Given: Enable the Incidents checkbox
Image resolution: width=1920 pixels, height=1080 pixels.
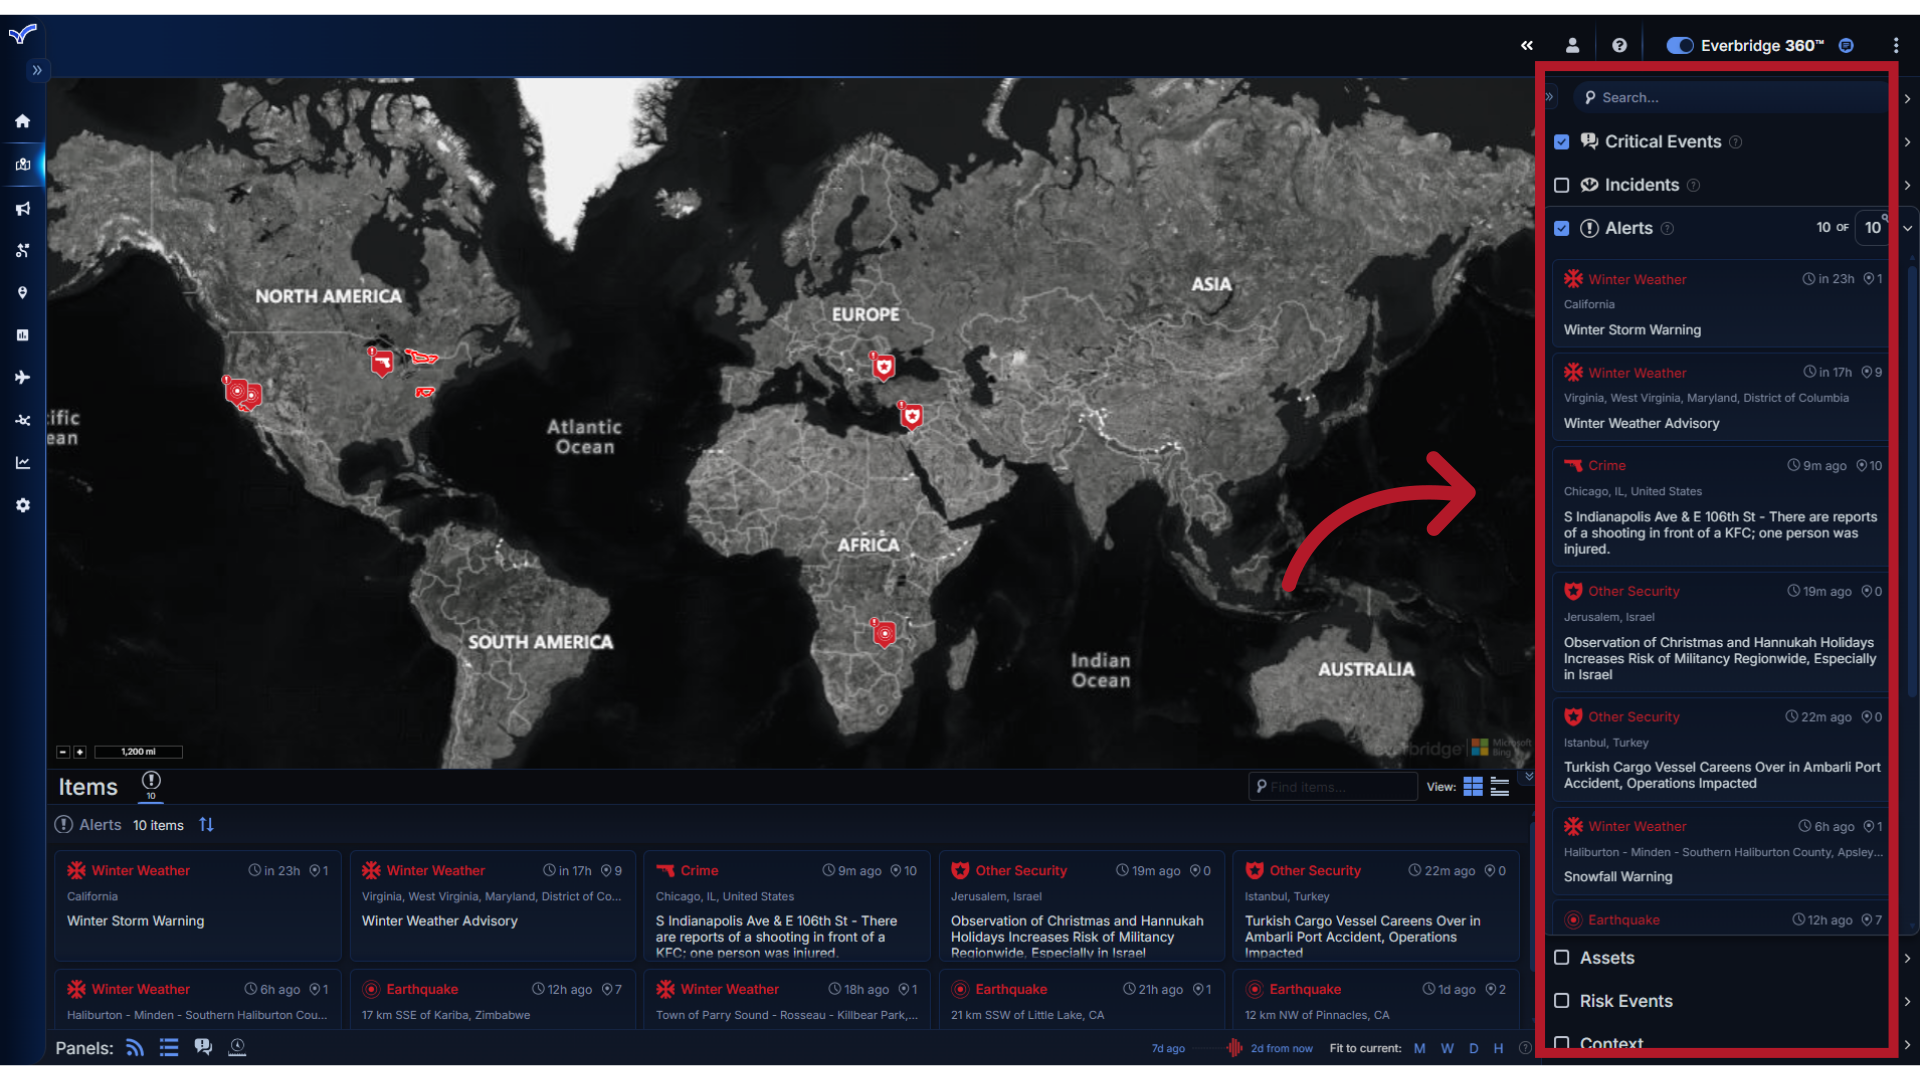Looking at the screenshot, I should 1563,185.
